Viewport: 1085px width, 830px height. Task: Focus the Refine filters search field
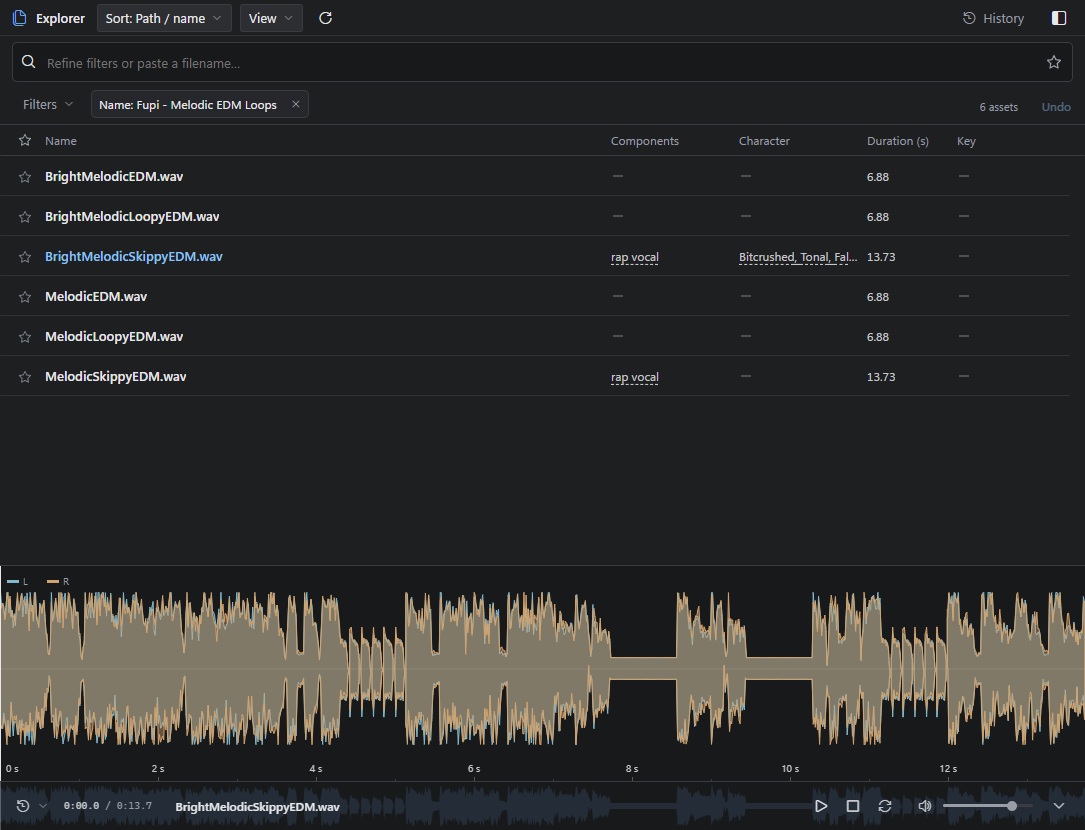point(542,62)
